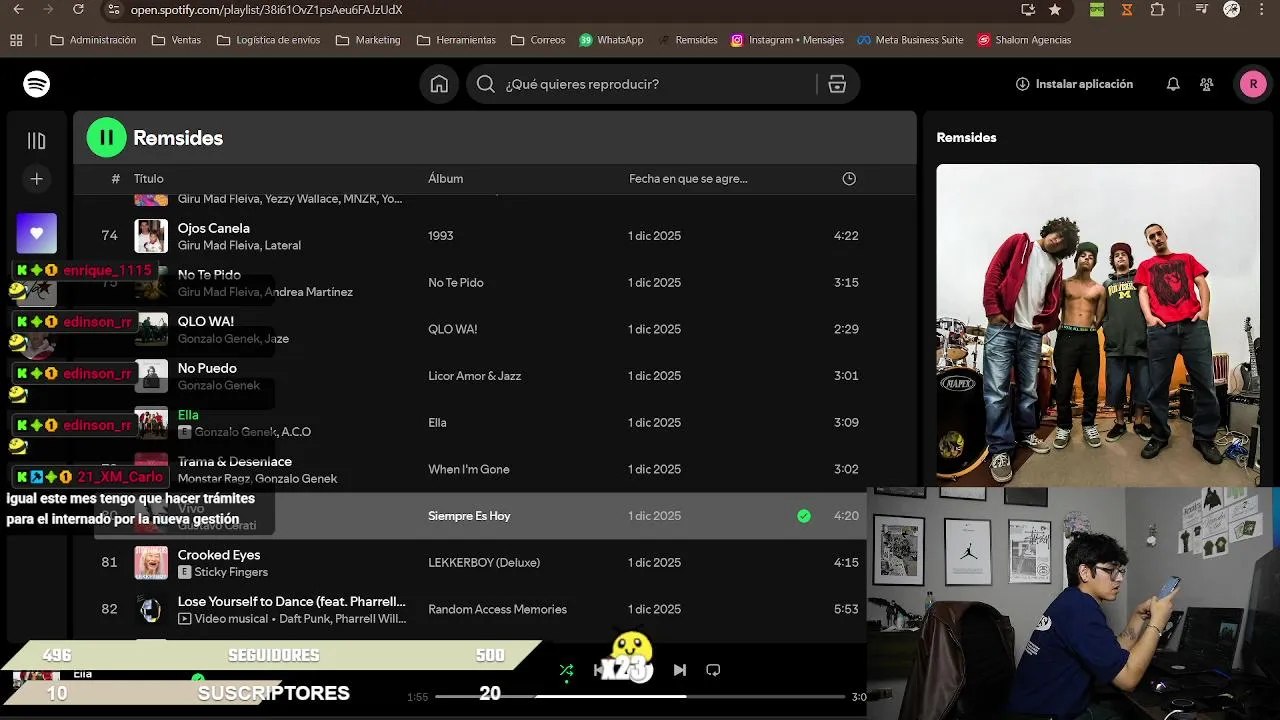Toggle repeat in the player bar
This screenshot has height=720, width=1280.
click(713, 670)
